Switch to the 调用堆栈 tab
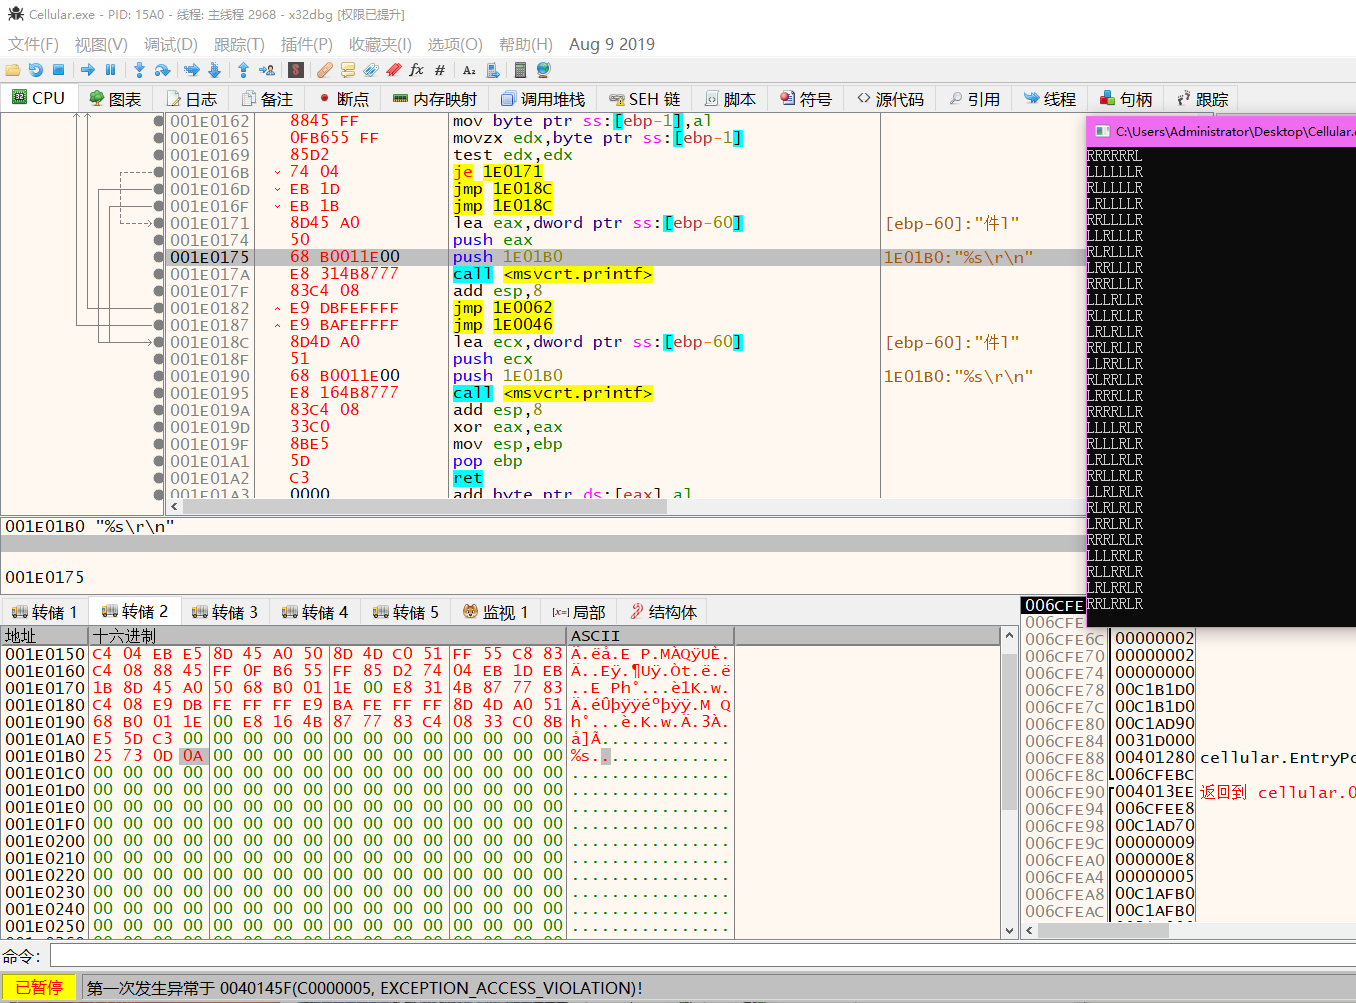 click(543, 99)
